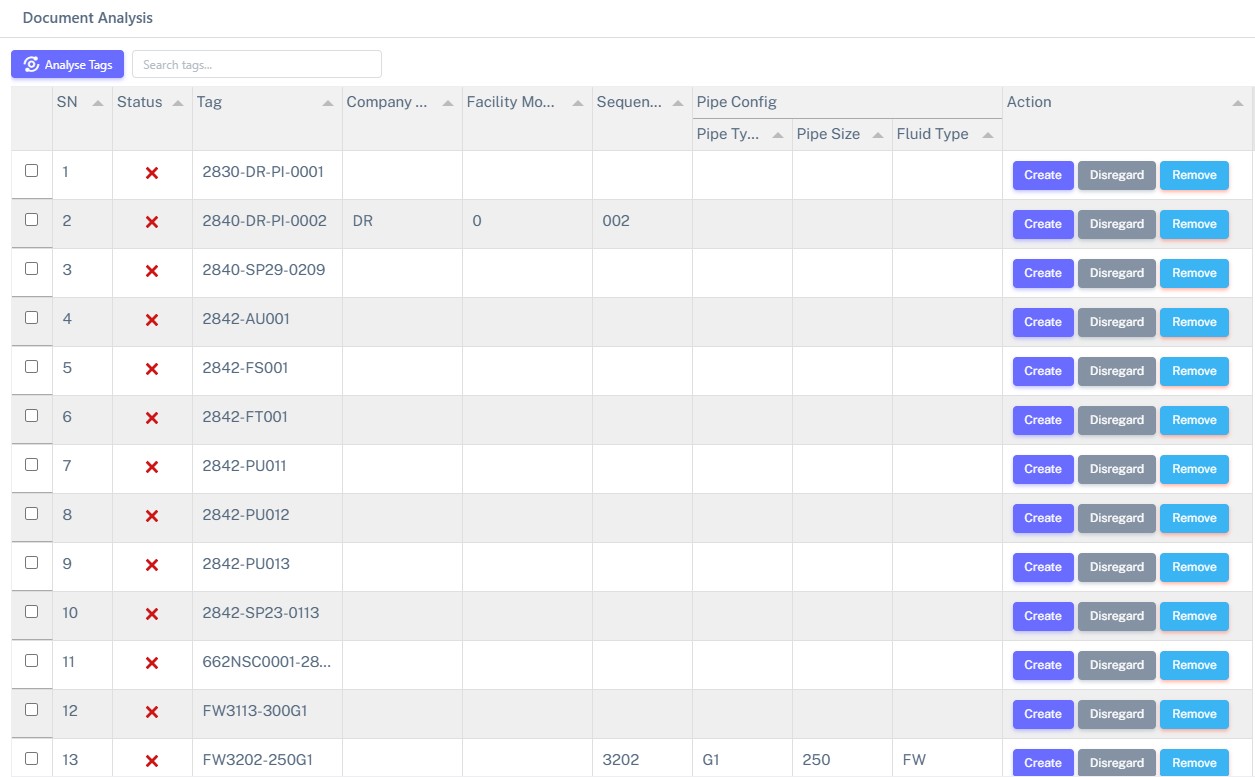Click the Tag column sort arrow
Screen dimensions: 1255x777
point(328,102)
